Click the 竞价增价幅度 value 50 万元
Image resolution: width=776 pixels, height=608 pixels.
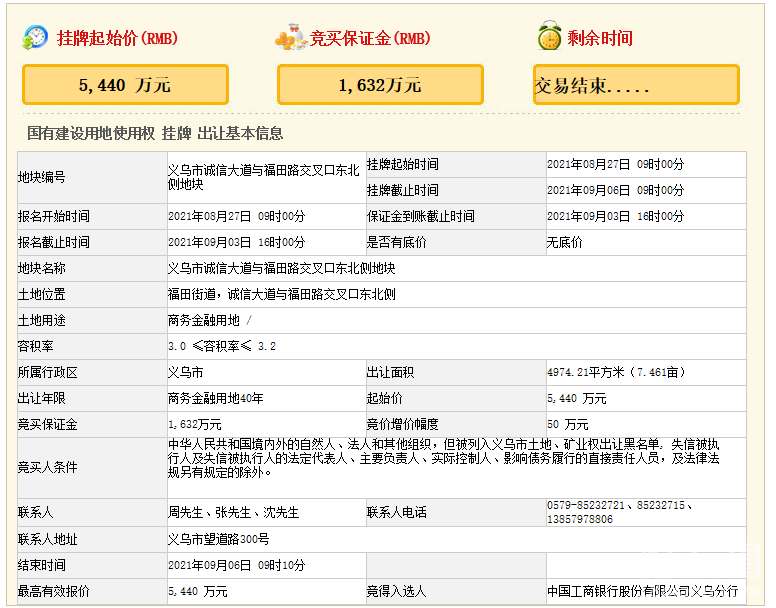[568, 424]
